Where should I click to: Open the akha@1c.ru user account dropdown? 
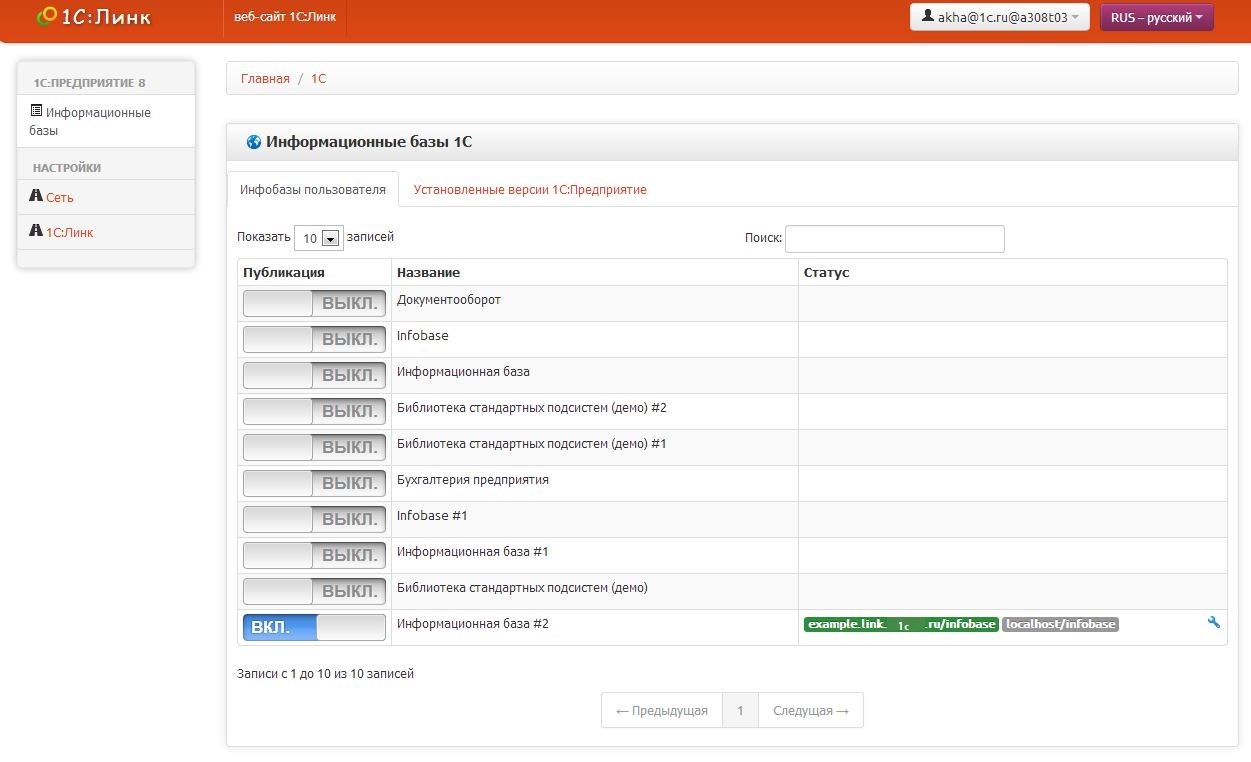[999, 17]
